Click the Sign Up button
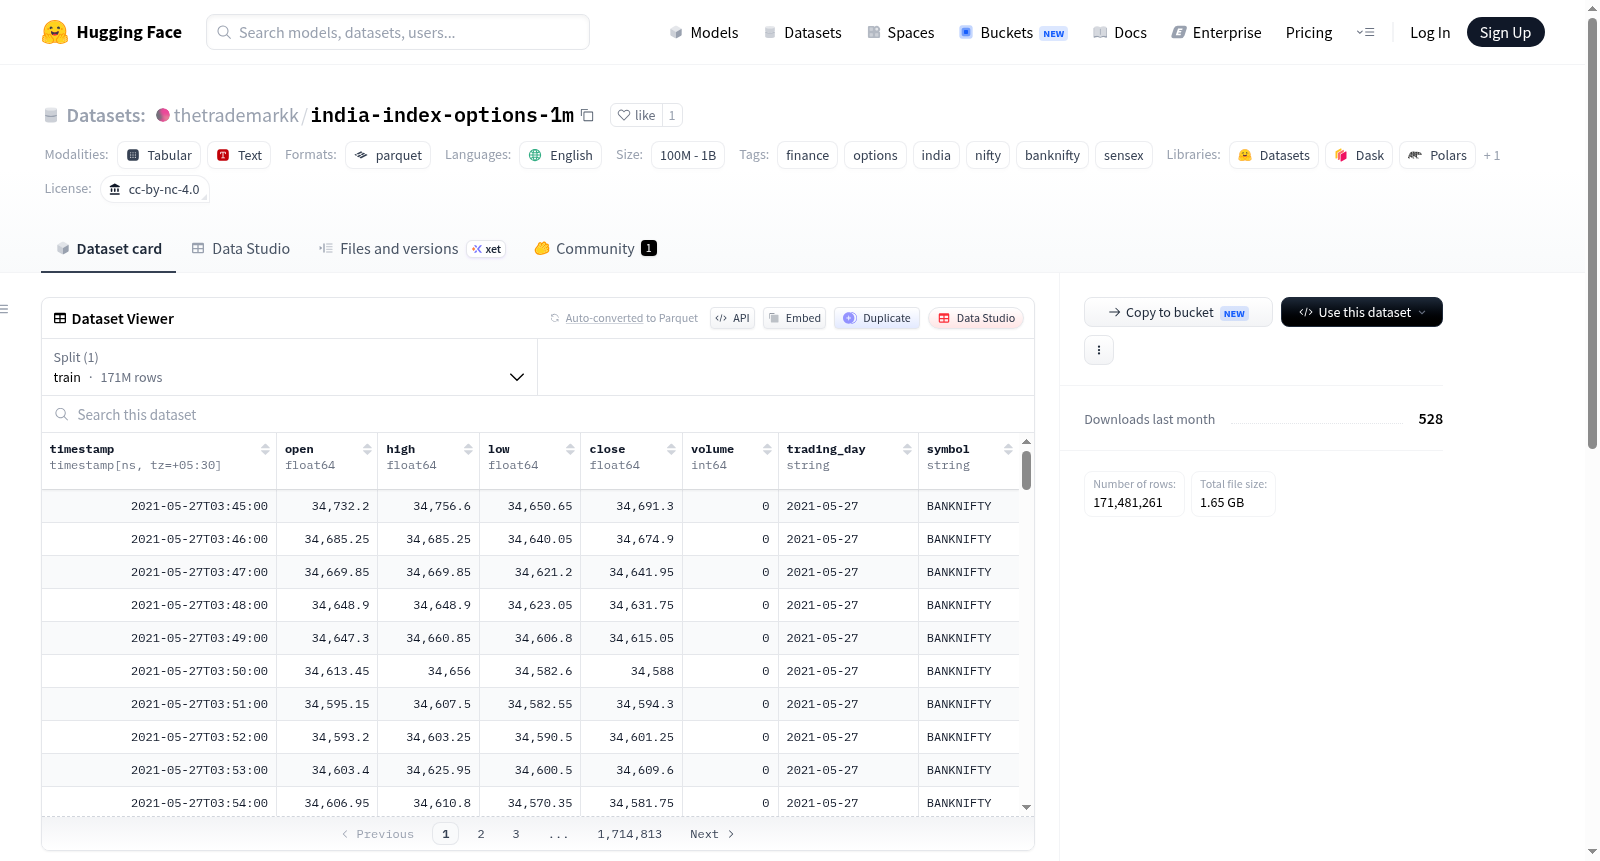Screen dimensions: 1600x861 click(1506, 32)
